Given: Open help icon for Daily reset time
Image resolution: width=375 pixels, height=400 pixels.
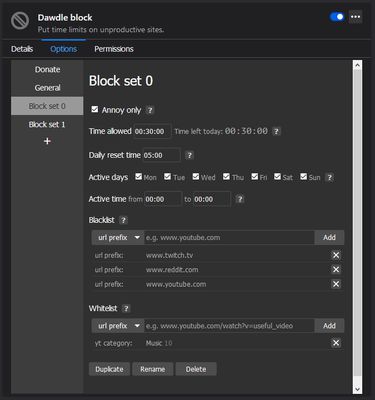Looking at the screenshot, I should (189, 155).
